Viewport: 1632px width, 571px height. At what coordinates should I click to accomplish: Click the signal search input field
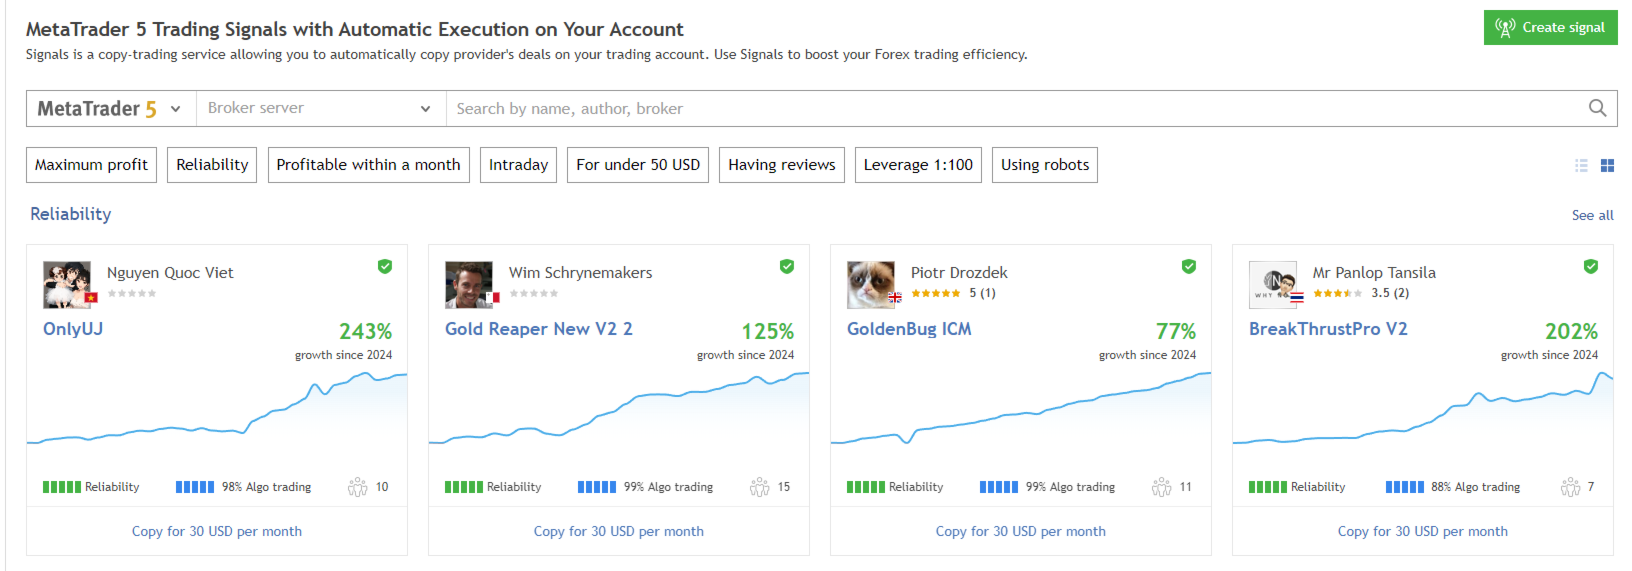pyautogui.click(x=1010, y=109)
